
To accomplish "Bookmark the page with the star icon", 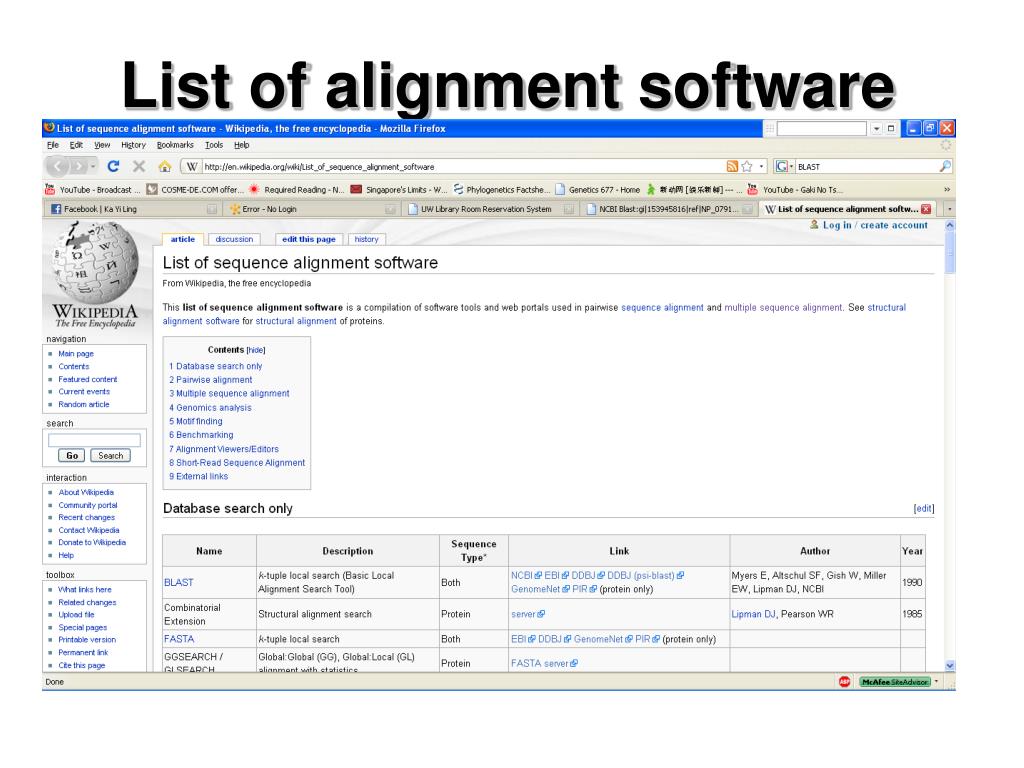I will (x=747, y=167).
